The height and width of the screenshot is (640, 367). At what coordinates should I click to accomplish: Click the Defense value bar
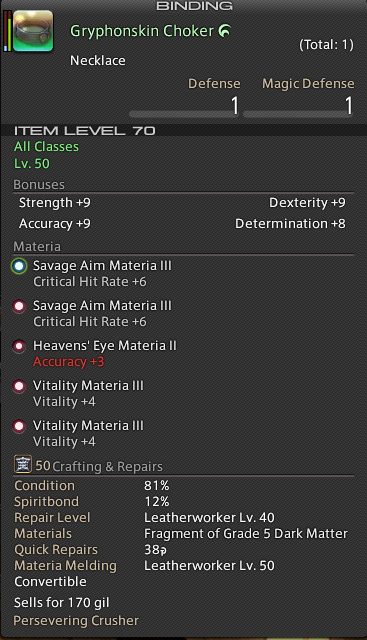tap(184, 115)
